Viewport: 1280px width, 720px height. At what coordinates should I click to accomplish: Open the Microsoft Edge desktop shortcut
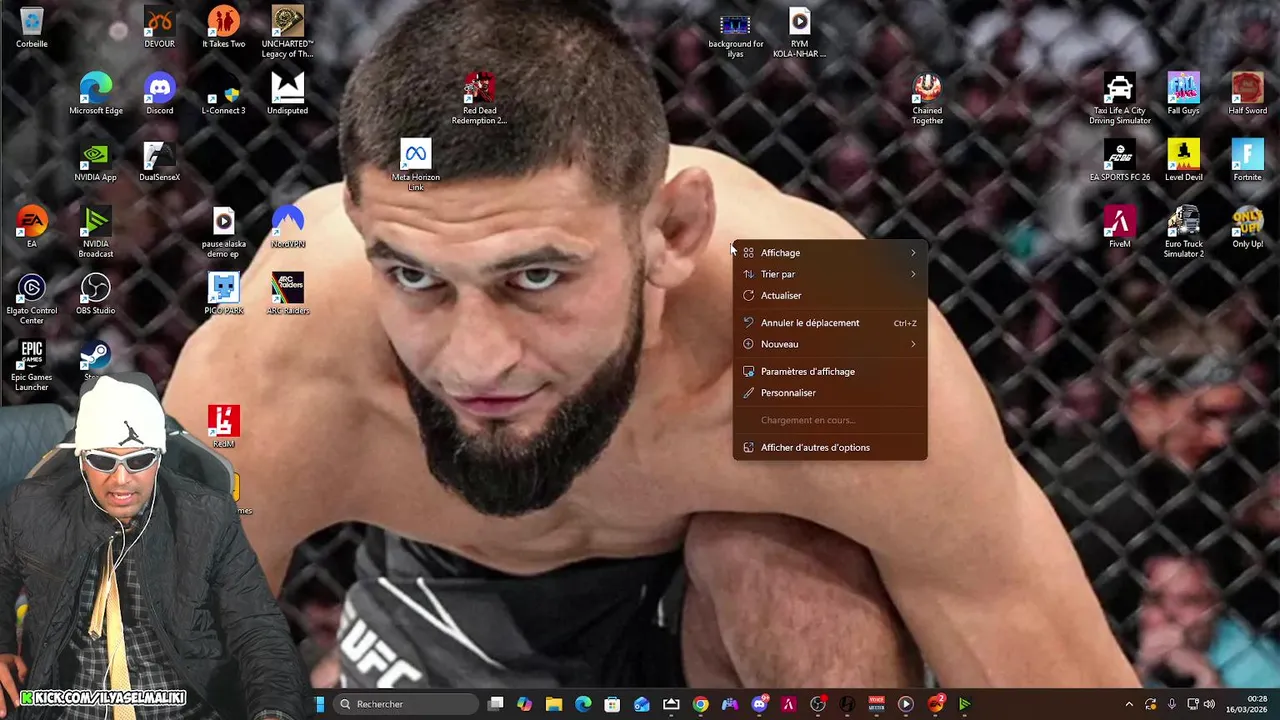[x=95, y=94]
